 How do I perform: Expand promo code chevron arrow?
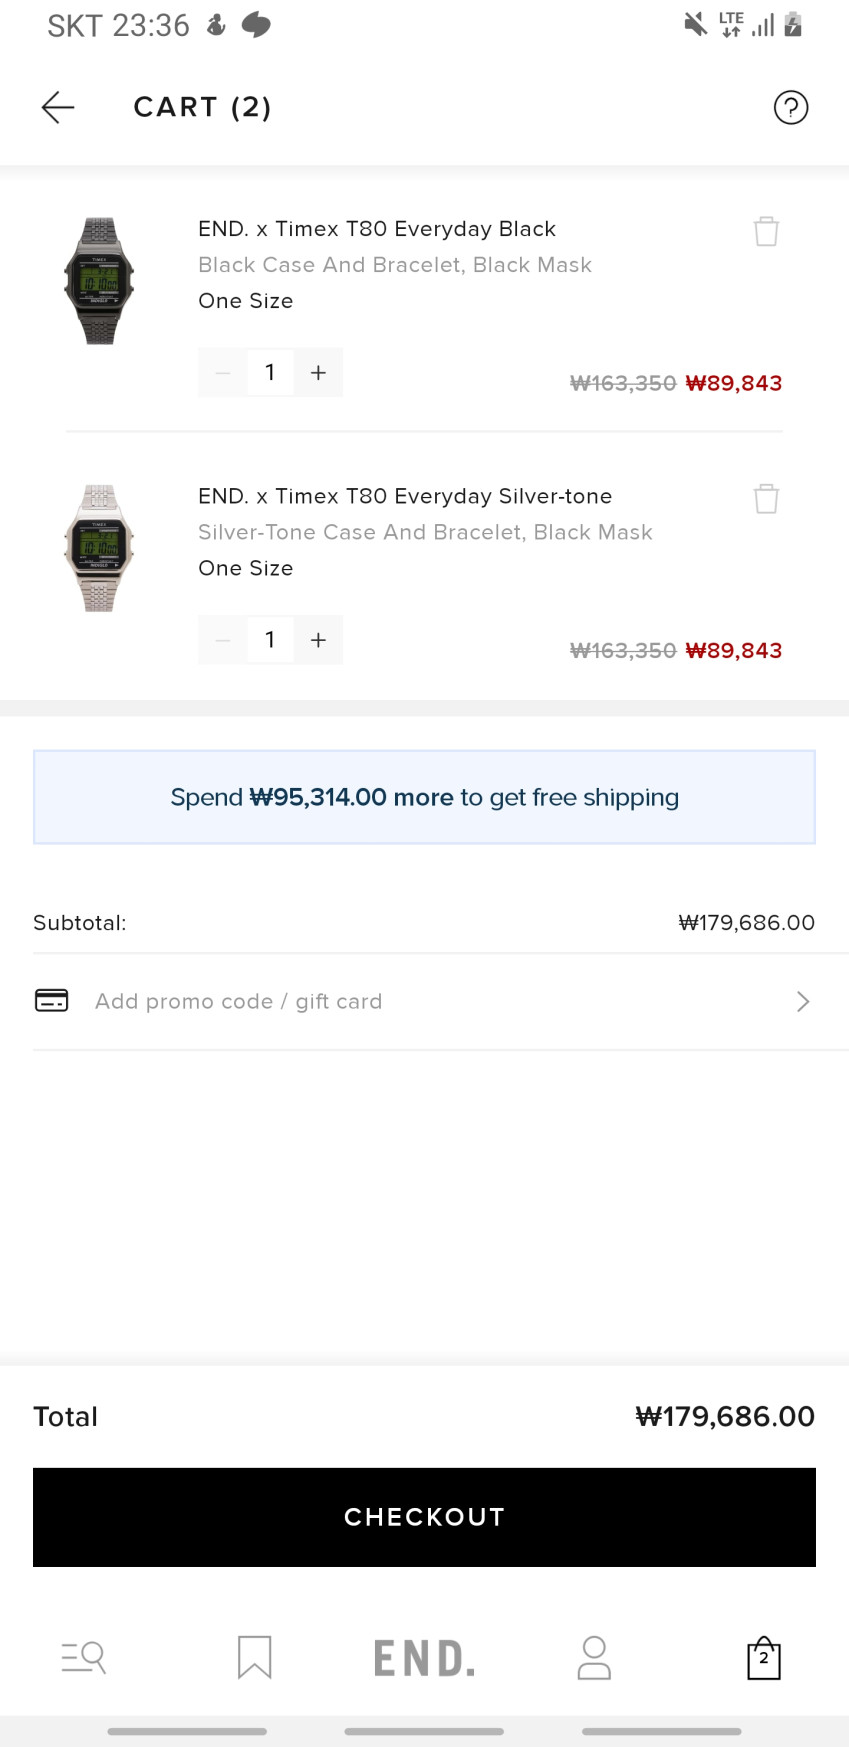pyautogui.click(x=802, y=1001)
